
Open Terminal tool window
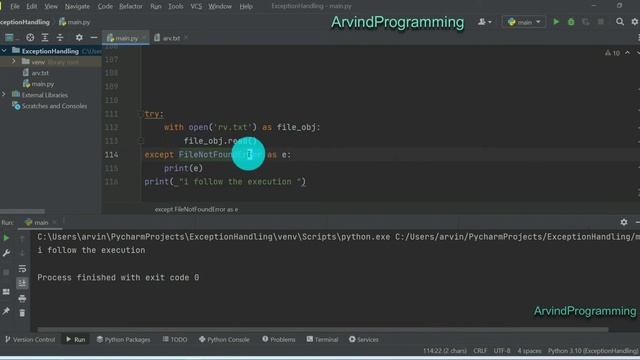pyautogui.click(x=322, y=339)
